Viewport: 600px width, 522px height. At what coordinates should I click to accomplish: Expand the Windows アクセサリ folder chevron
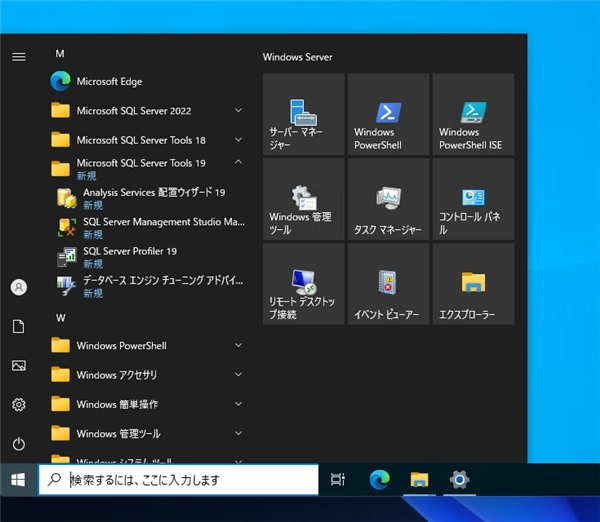[x=238, y=375]
